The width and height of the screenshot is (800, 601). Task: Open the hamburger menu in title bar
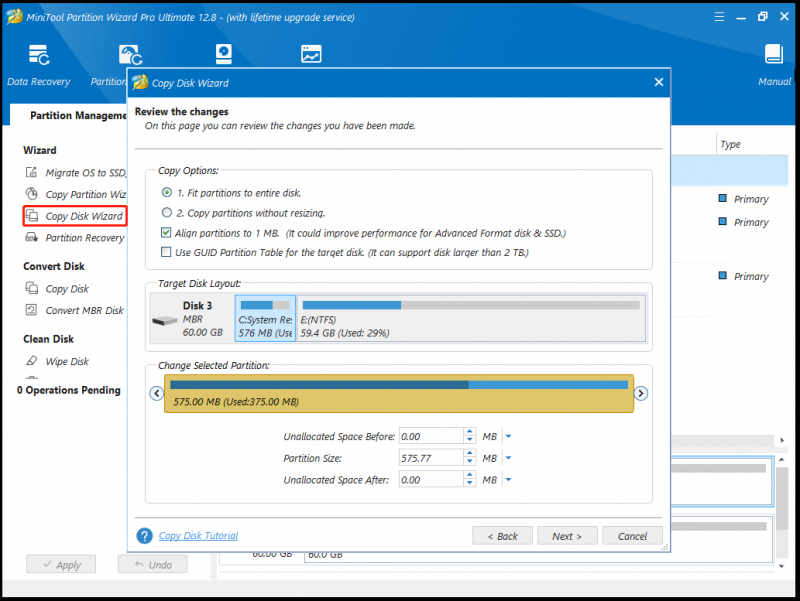[x=719, y=17]
